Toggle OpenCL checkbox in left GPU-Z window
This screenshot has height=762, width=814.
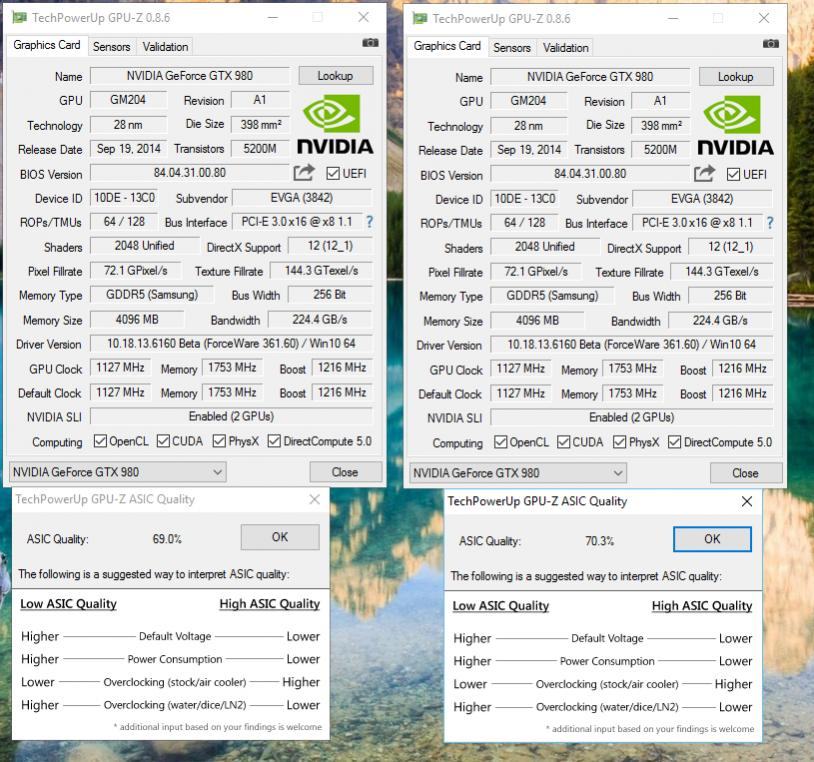(x=100, y=441)
